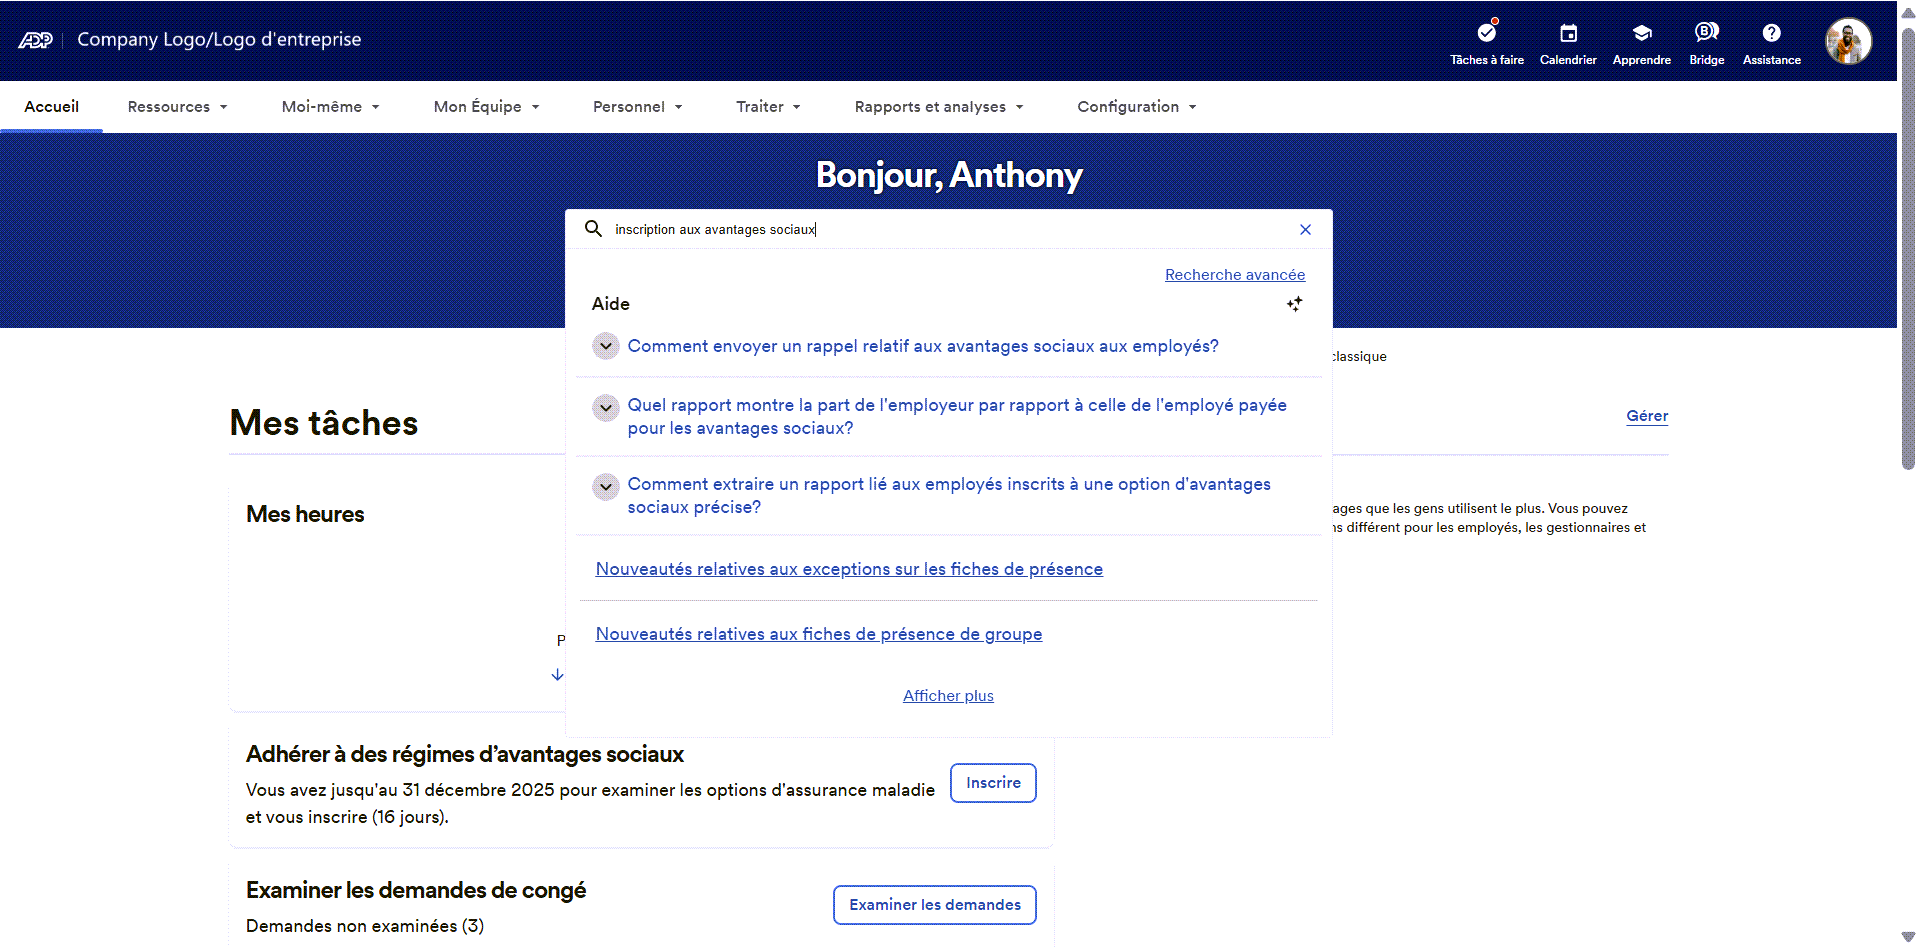Expand the question about la part de l'employeur
Screen dimensions: 1920x947
[605, 407]
